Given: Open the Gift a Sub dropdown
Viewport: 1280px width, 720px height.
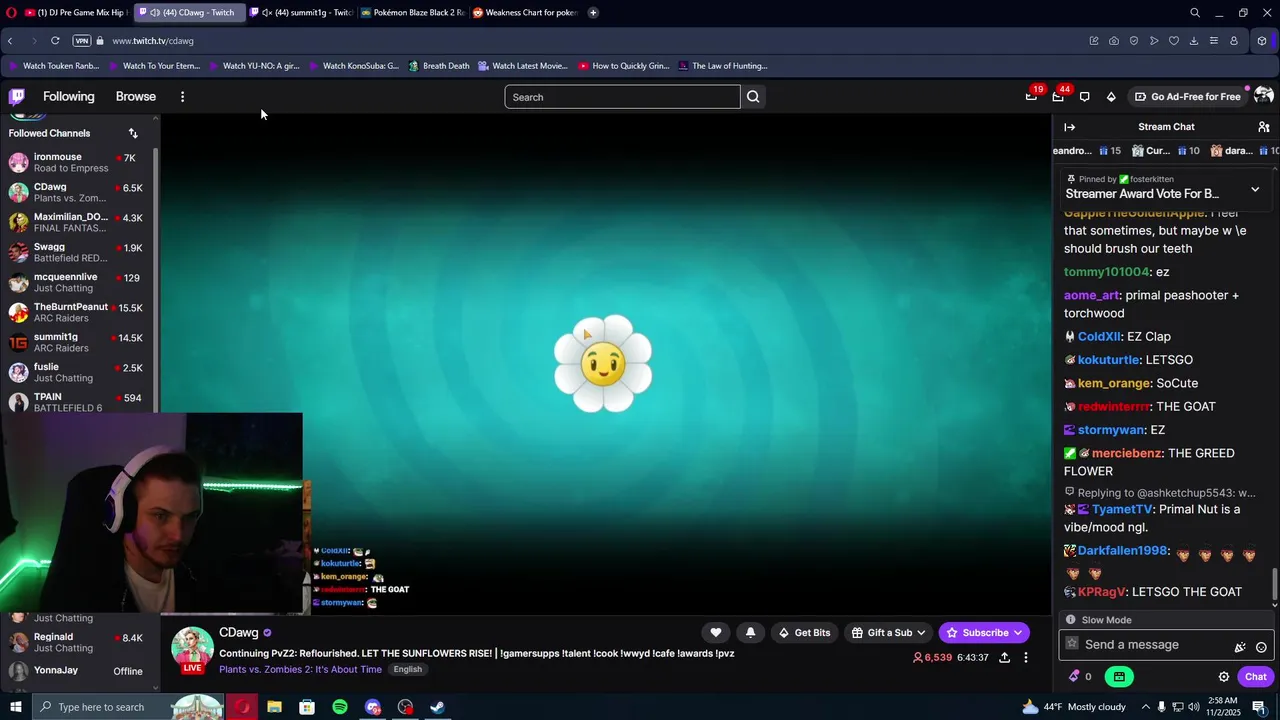Looking at the screenshot, I should coord(889,632).
